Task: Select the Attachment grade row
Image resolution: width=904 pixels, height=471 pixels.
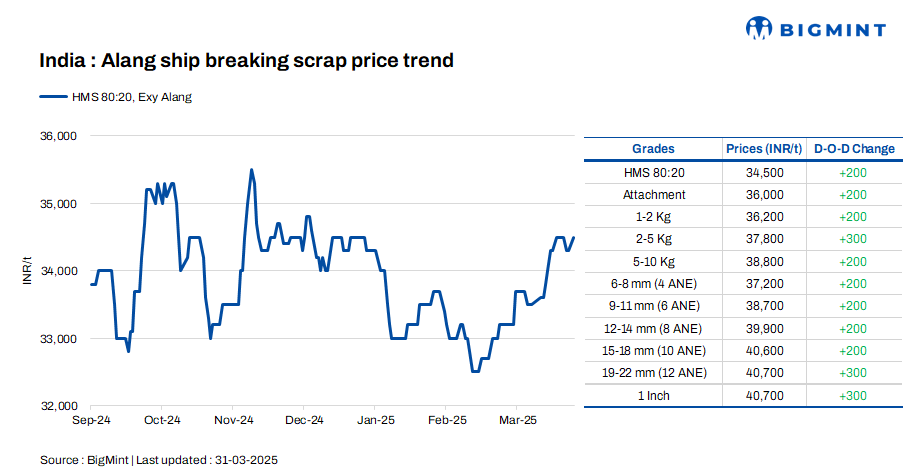Action: [x=654, y=195]
